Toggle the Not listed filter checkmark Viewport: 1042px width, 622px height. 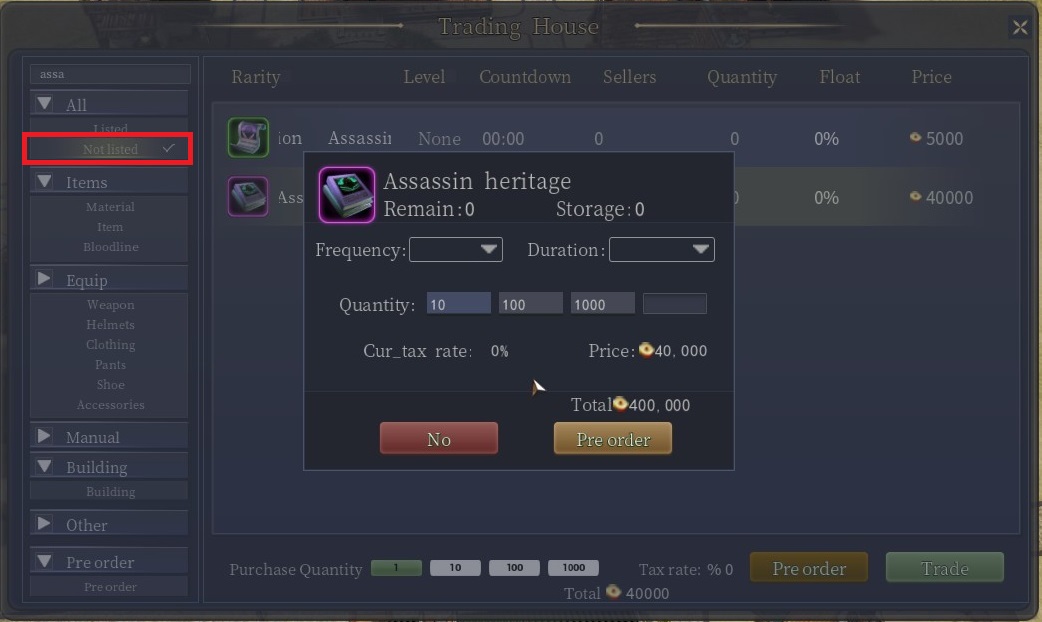(x=169, y=148)
